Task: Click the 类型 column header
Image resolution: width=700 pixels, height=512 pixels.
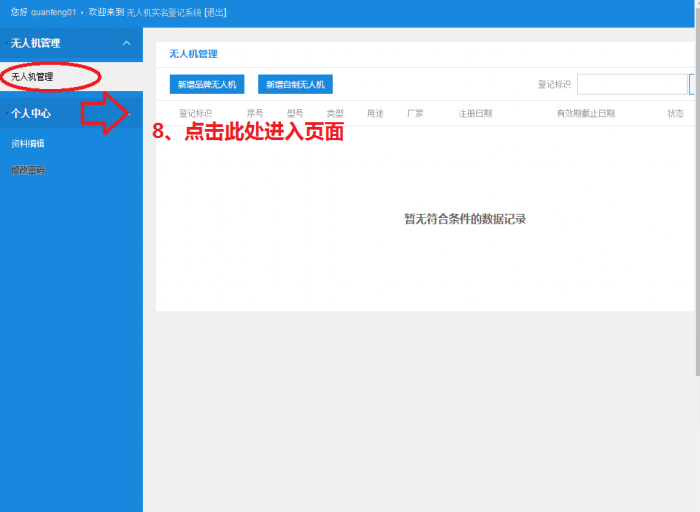Action: (335, 113)
